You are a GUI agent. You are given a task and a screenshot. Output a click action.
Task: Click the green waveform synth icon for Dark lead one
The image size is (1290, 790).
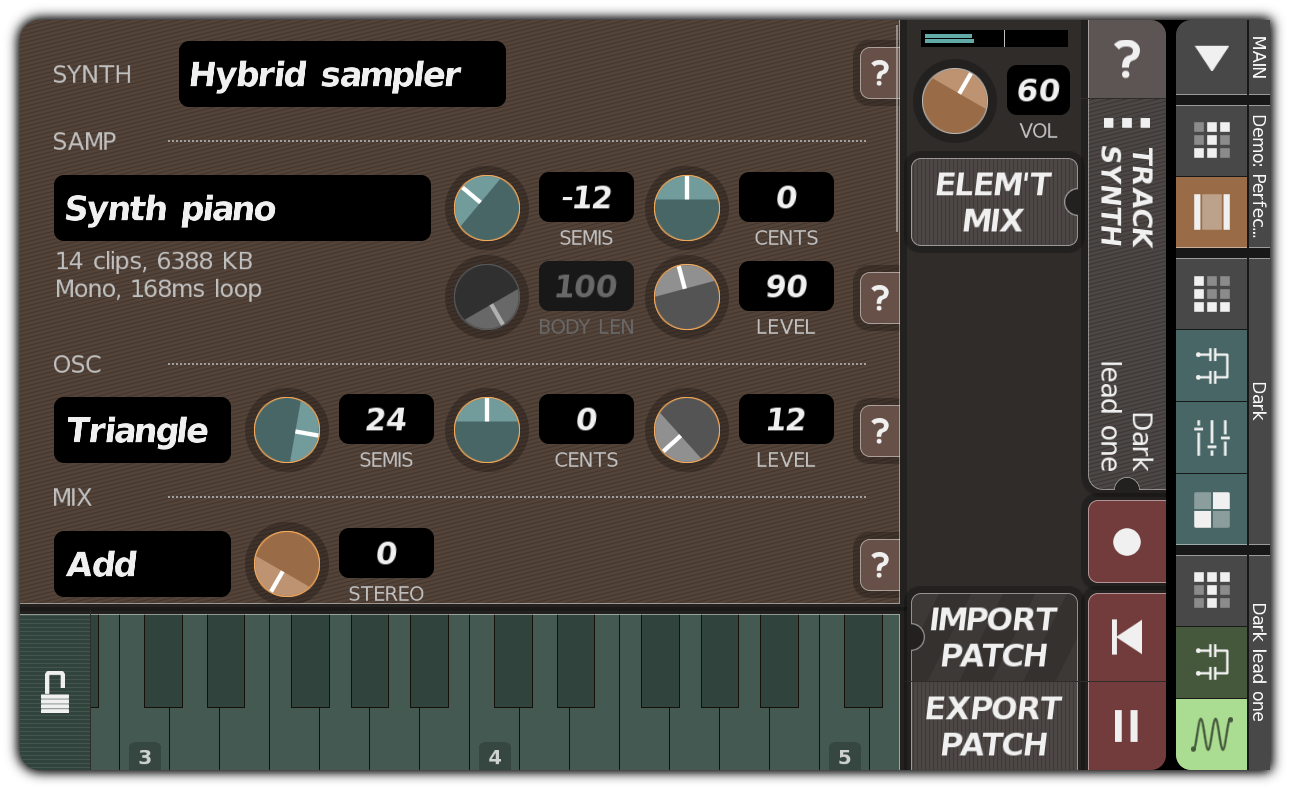click(1212, 735)
